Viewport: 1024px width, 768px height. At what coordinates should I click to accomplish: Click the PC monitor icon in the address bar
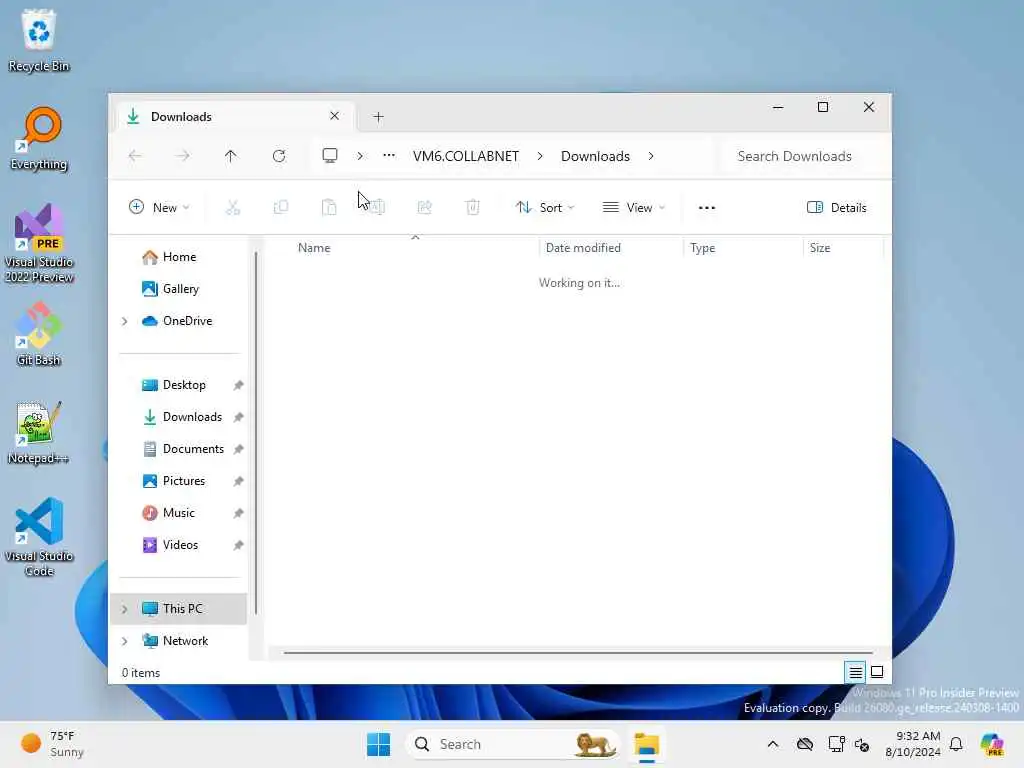330,156
